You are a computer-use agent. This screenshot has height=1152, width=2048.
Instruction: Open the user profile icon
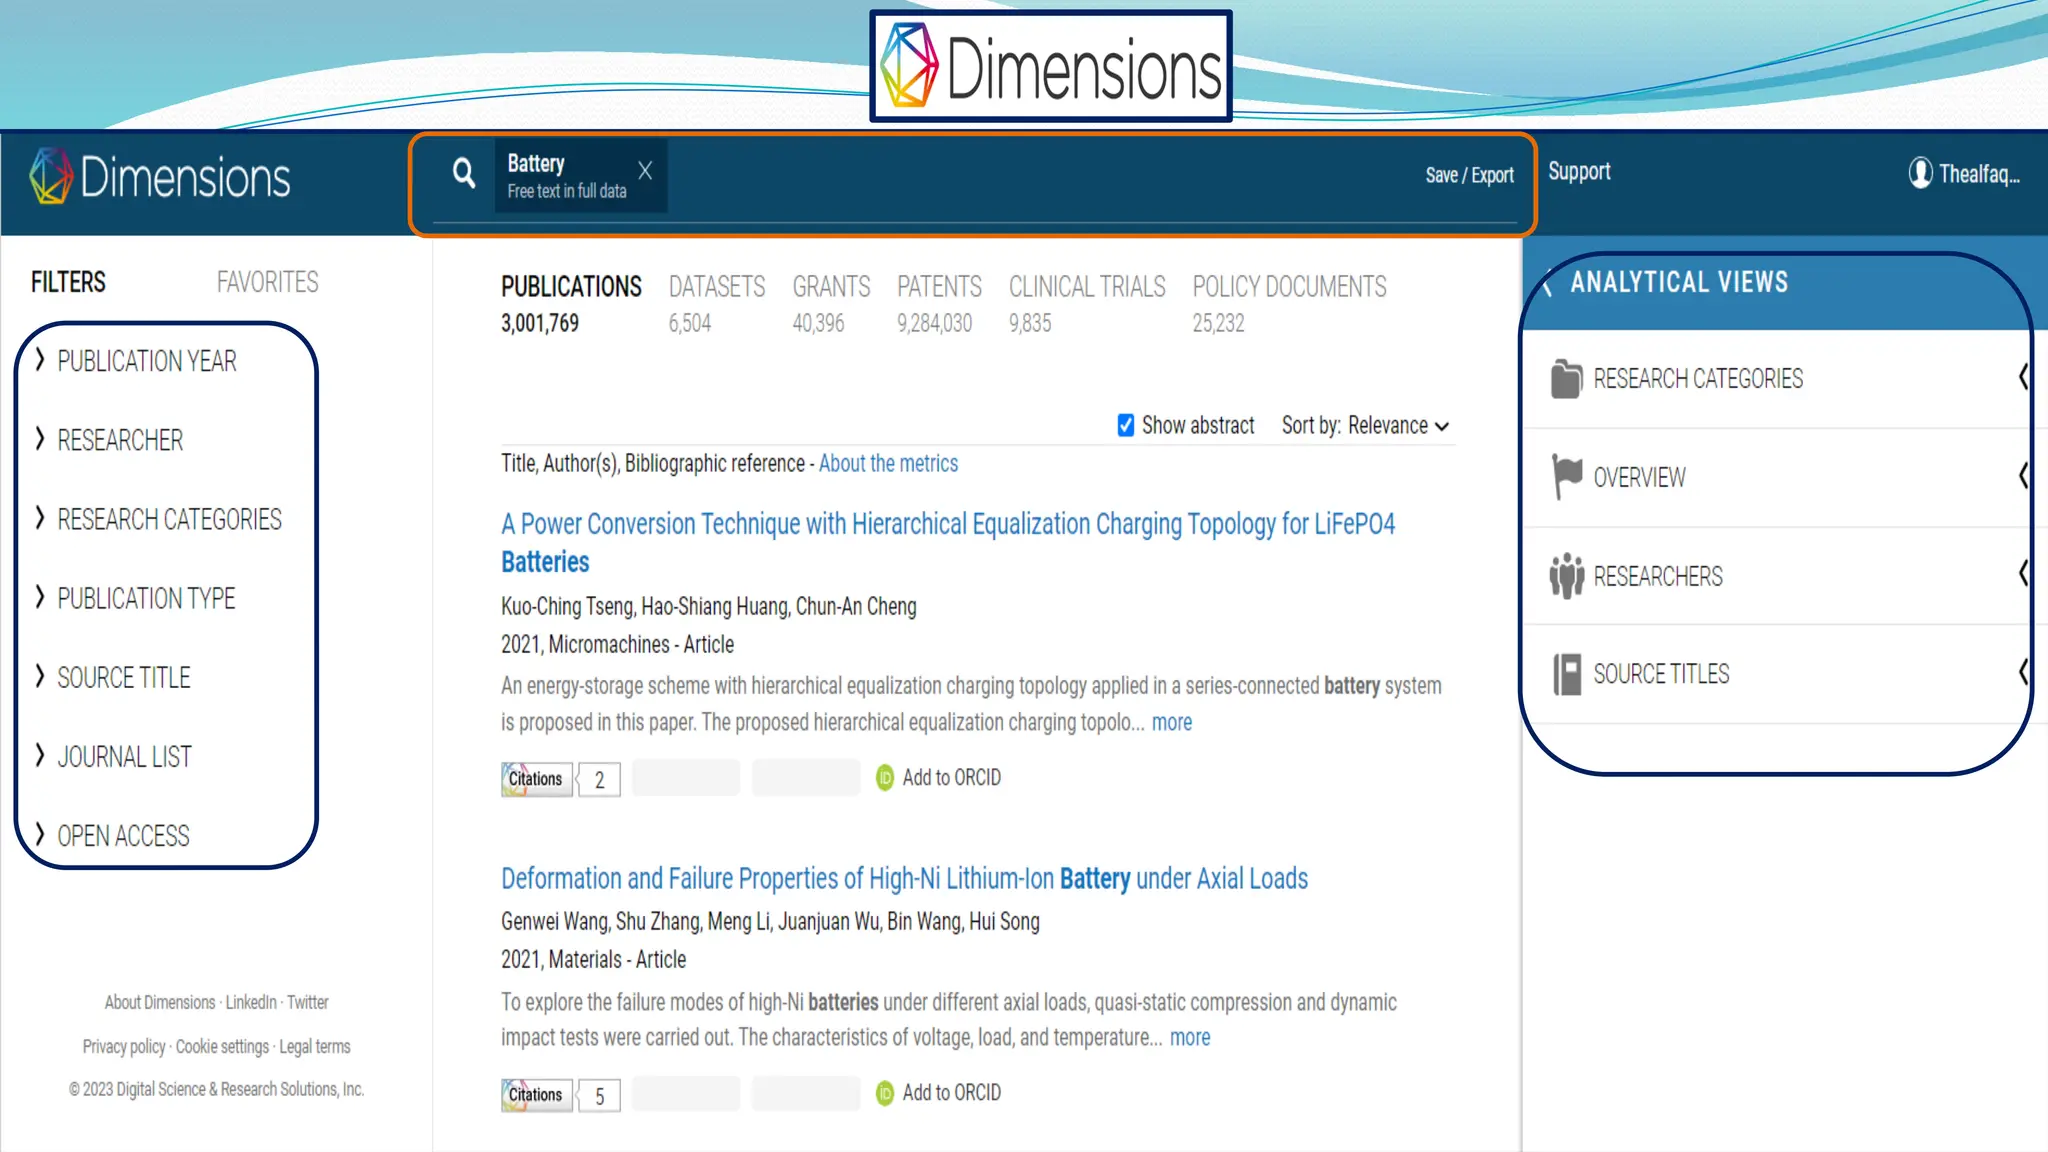1919,173
